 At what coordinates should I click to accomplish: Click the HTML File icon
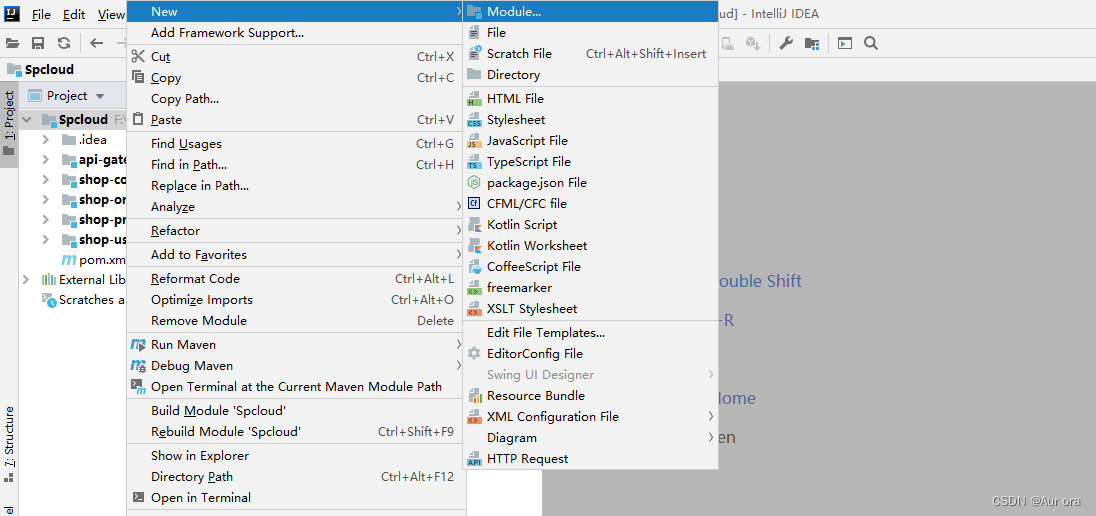(x=475, y=99)
